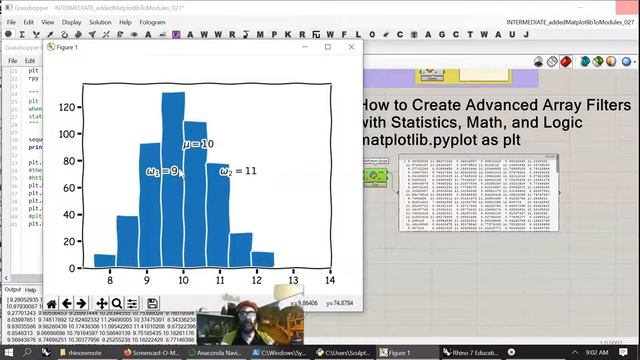Image resolution: width=640 pixels, height=360 pixels.
Task: Click the teal selected-only preview icon
Action: [585, 62]
